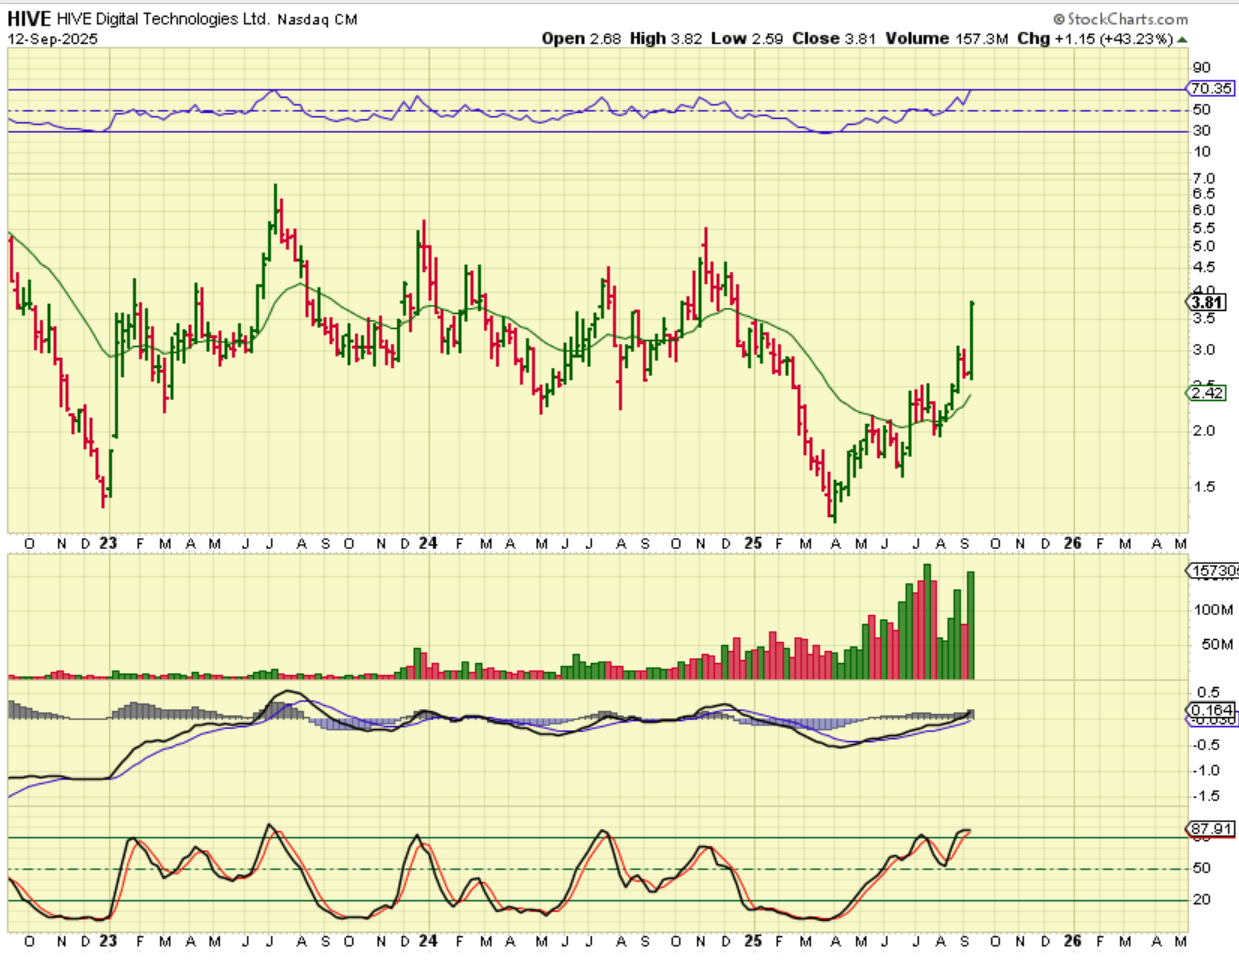
Task: Click the Nasdaq CM exchange label
Action: pyautogui.click(x=317, y=19)
